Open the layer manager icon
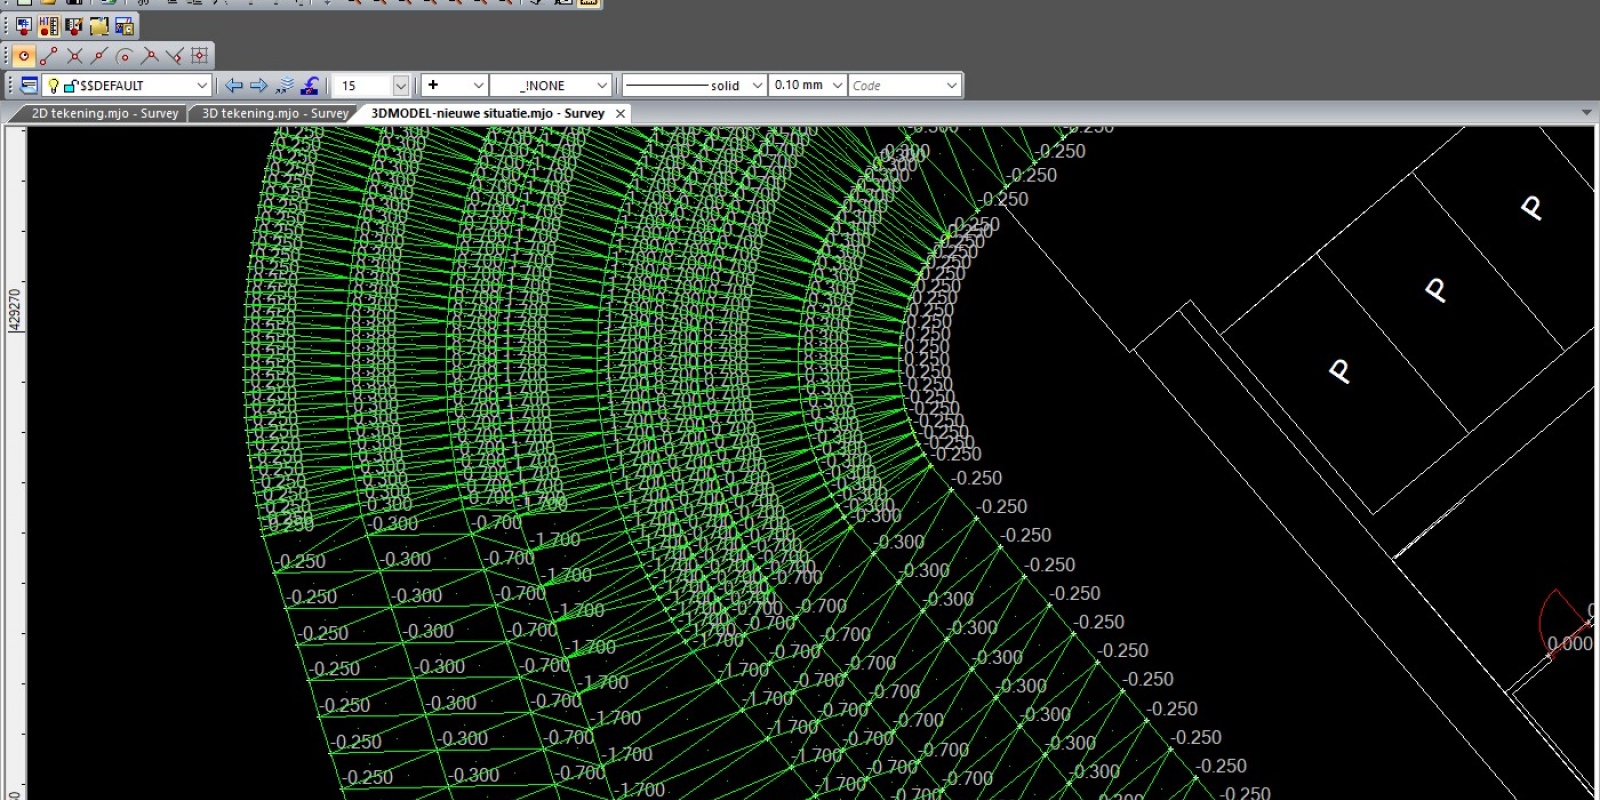Viewport: 1600px width, 800px height. (29, 86)
